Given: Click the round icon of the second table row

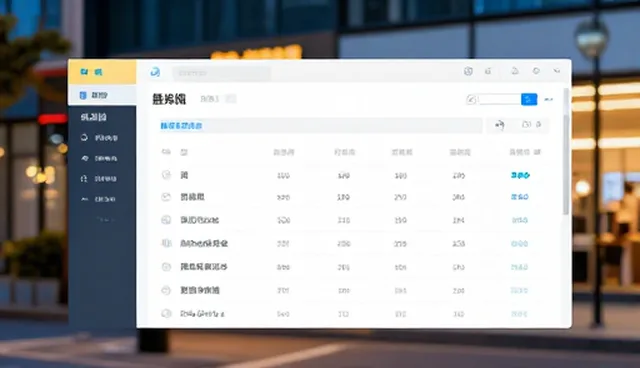Looking at the screenshot, I should [166, 197].
